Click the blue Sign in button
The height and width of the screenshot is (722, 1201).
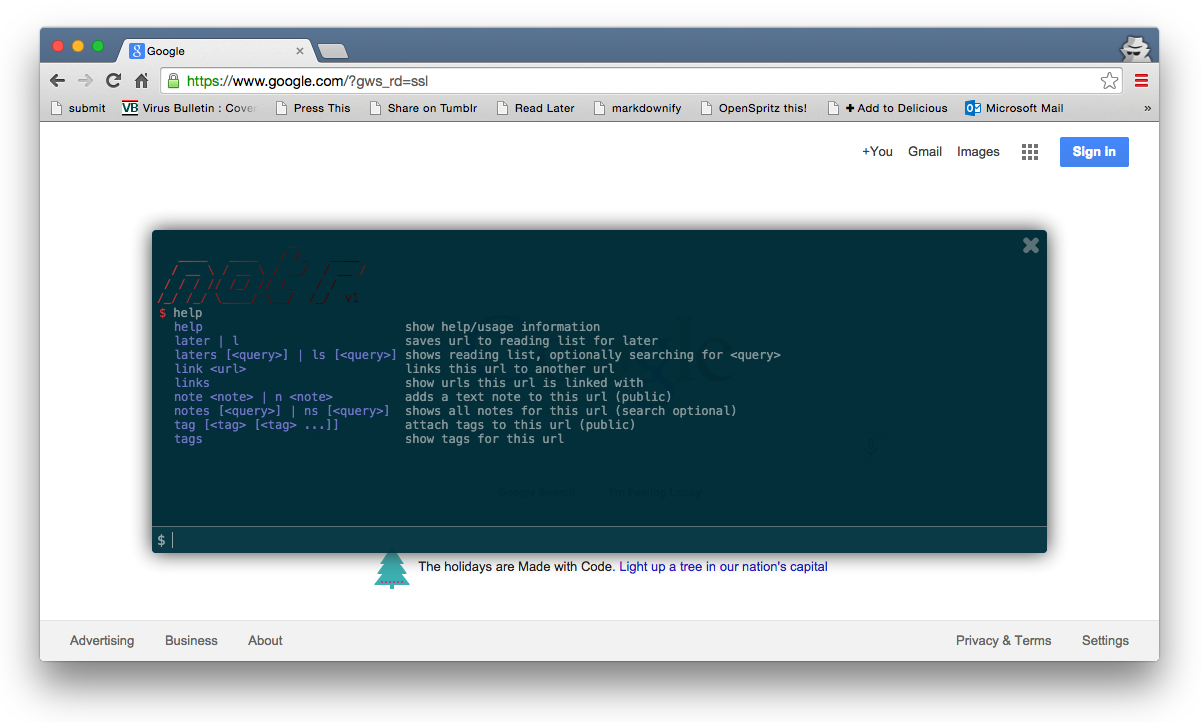pos(1094,152)
